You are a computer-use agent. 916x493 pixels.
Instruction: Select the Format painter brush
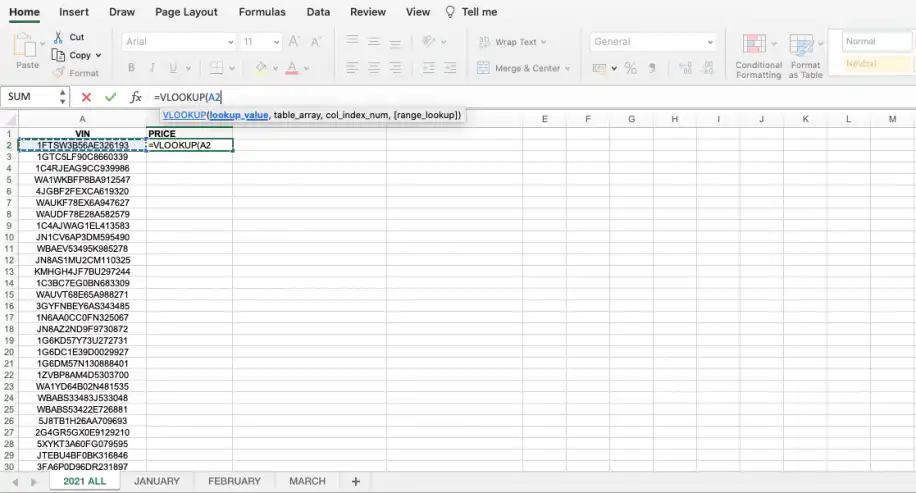click(58, 72)
